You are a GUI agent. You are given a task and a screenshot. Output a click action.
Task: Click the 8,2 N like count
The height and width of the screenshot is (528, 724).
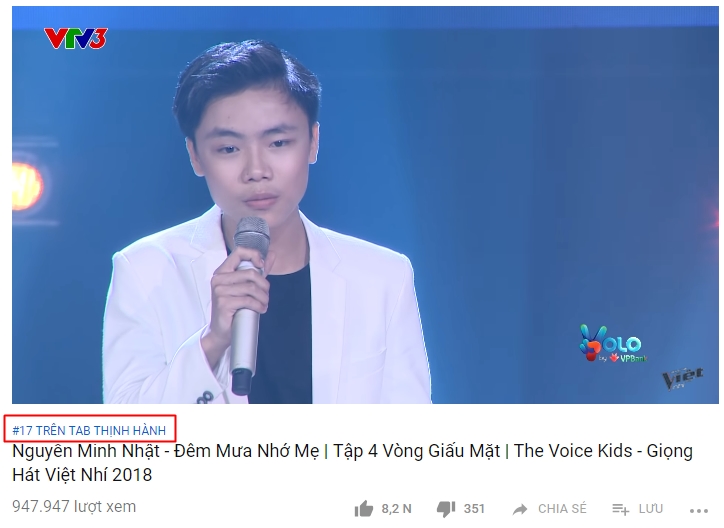396,509
